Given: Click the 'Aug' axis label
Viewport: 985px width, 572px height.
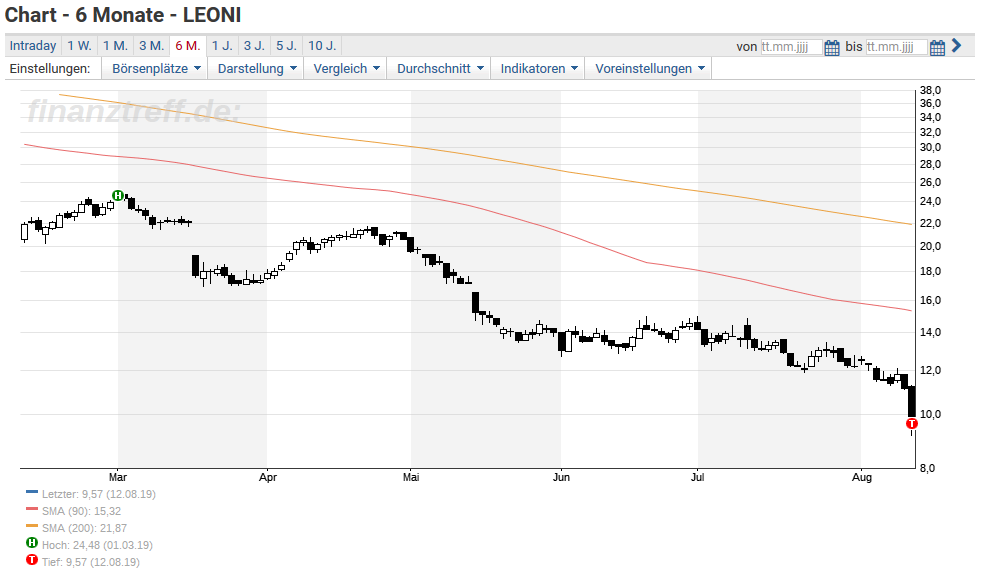Looking at the screenshot, I should [861, 477].
